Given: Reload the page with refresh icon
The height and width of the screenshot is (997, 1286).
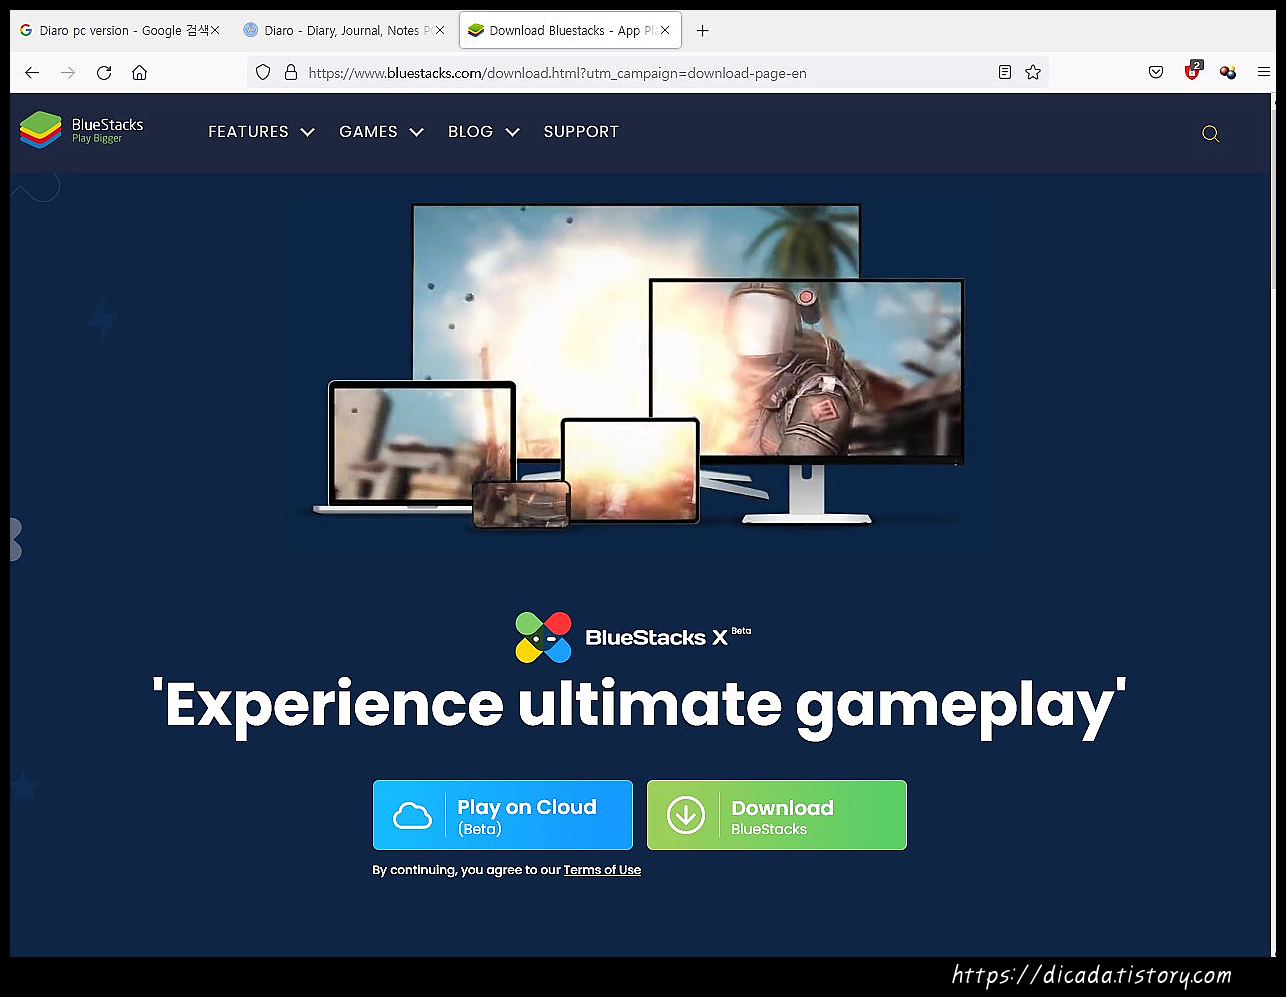Looking at the screenshot, I should click(x=104, y=72).
